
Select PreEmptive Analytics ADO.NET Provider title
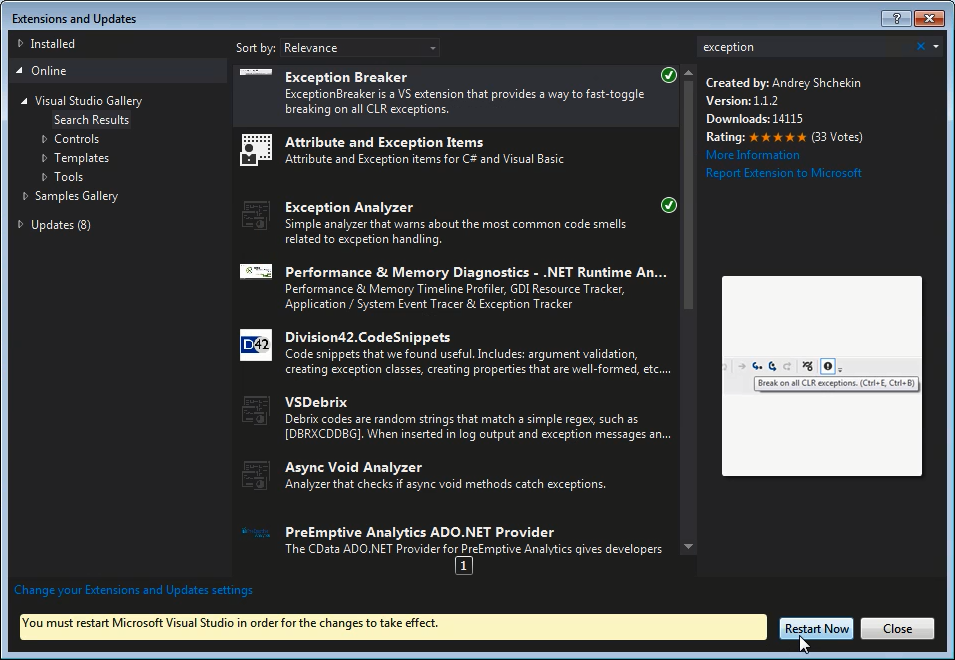(420, 533)
